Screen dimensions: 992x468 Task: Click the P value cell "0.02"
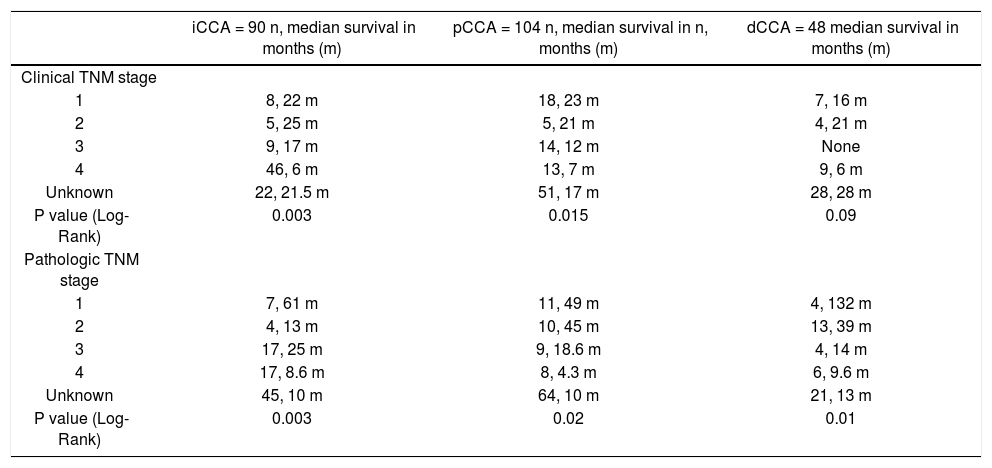pos(580,420)
